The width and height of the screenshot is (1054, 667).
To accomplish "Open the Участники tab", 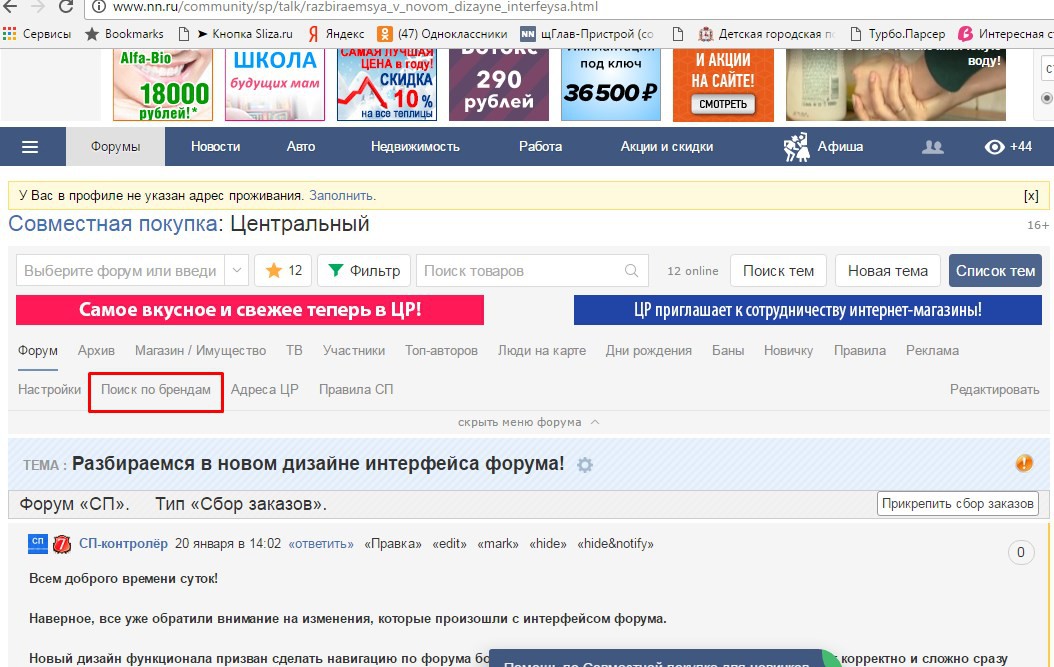I will click(x=354, y=350).
